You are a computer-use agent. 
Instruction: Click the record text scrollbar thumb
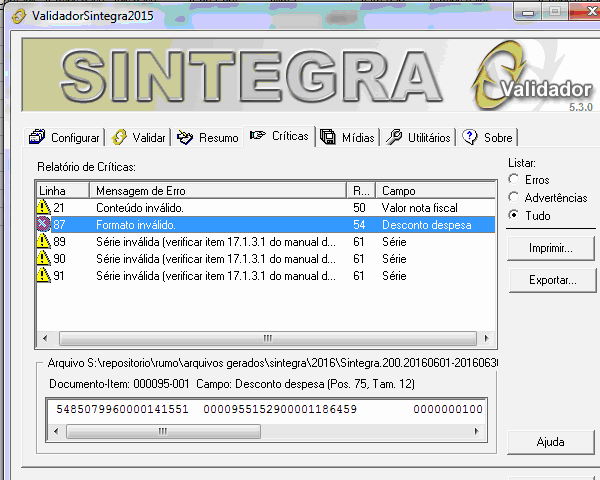click(x=163, y=431)
